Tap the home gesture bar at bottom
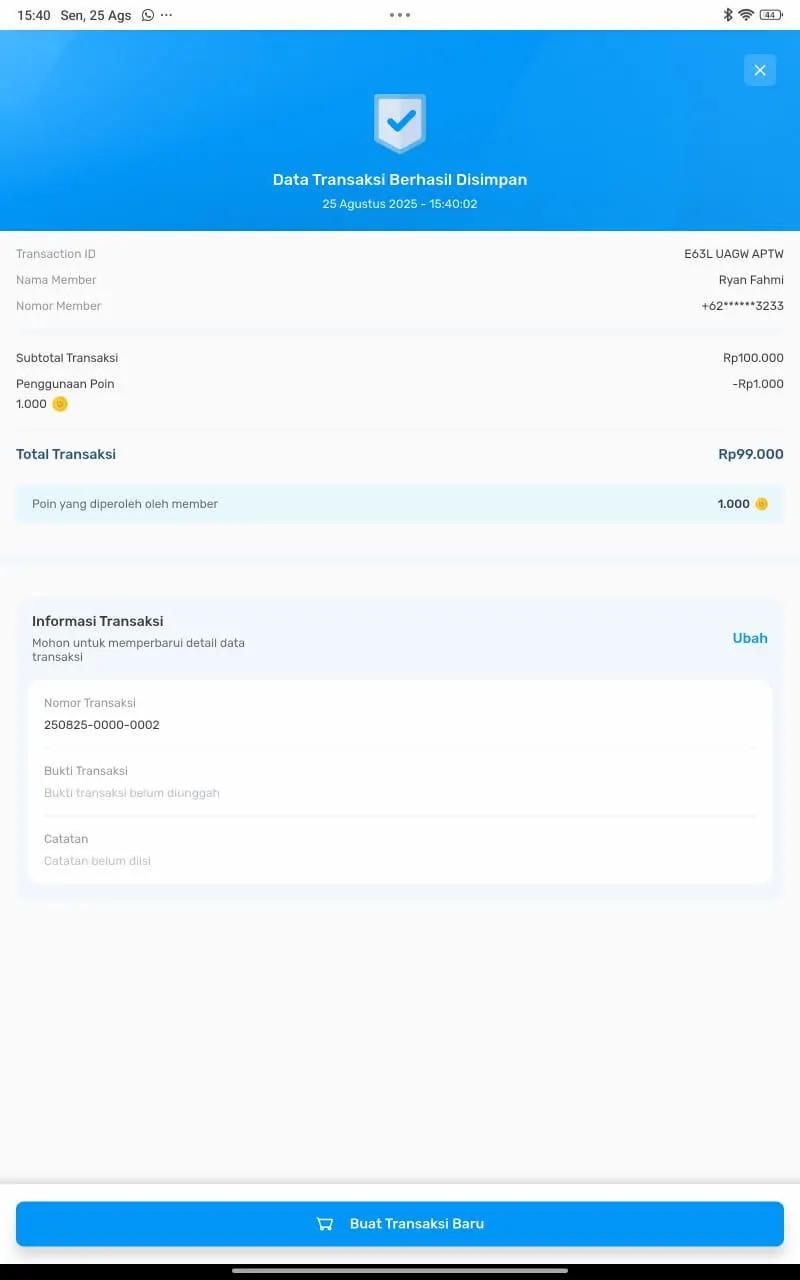The height and width of the screenshot is (1280, 800). [x=400, y=1270]
